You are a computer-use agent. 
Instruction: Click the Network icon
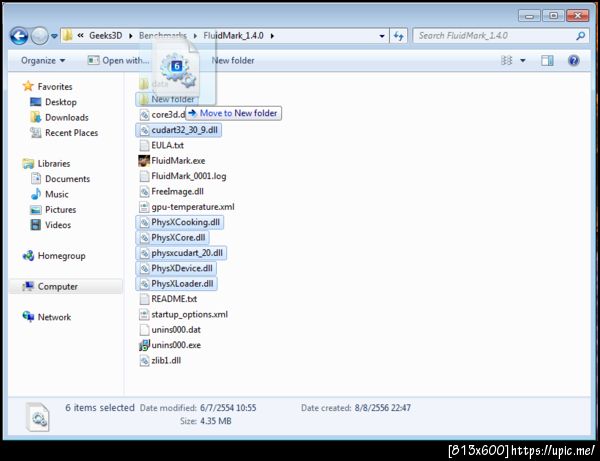coord(28,317)
